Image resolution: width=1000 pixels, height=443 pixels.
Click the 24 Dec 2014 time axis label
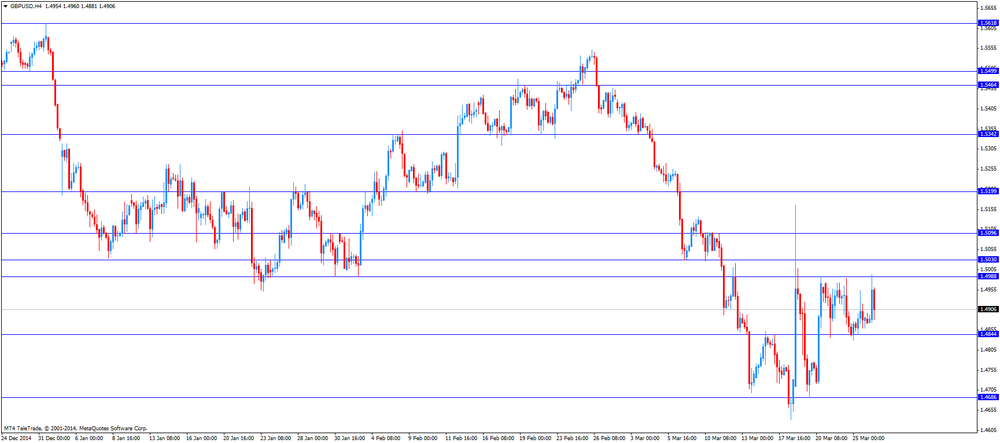(15, 439)
